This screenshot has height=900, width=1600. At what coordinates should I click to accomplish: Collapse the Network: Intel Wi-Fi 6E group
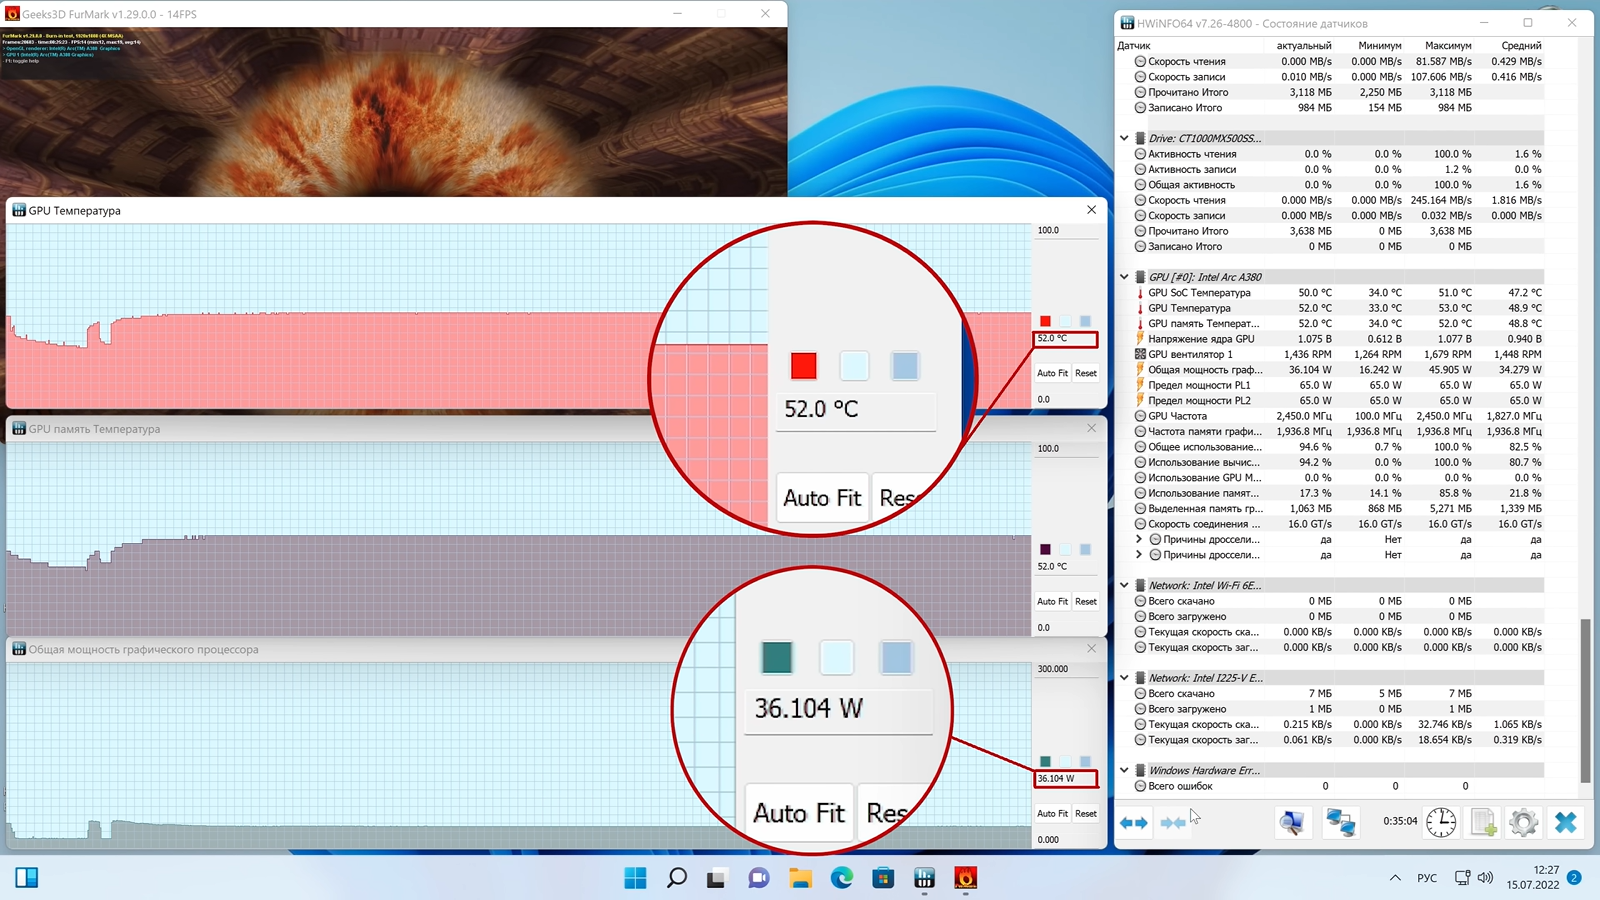(x=1124, y=585)
